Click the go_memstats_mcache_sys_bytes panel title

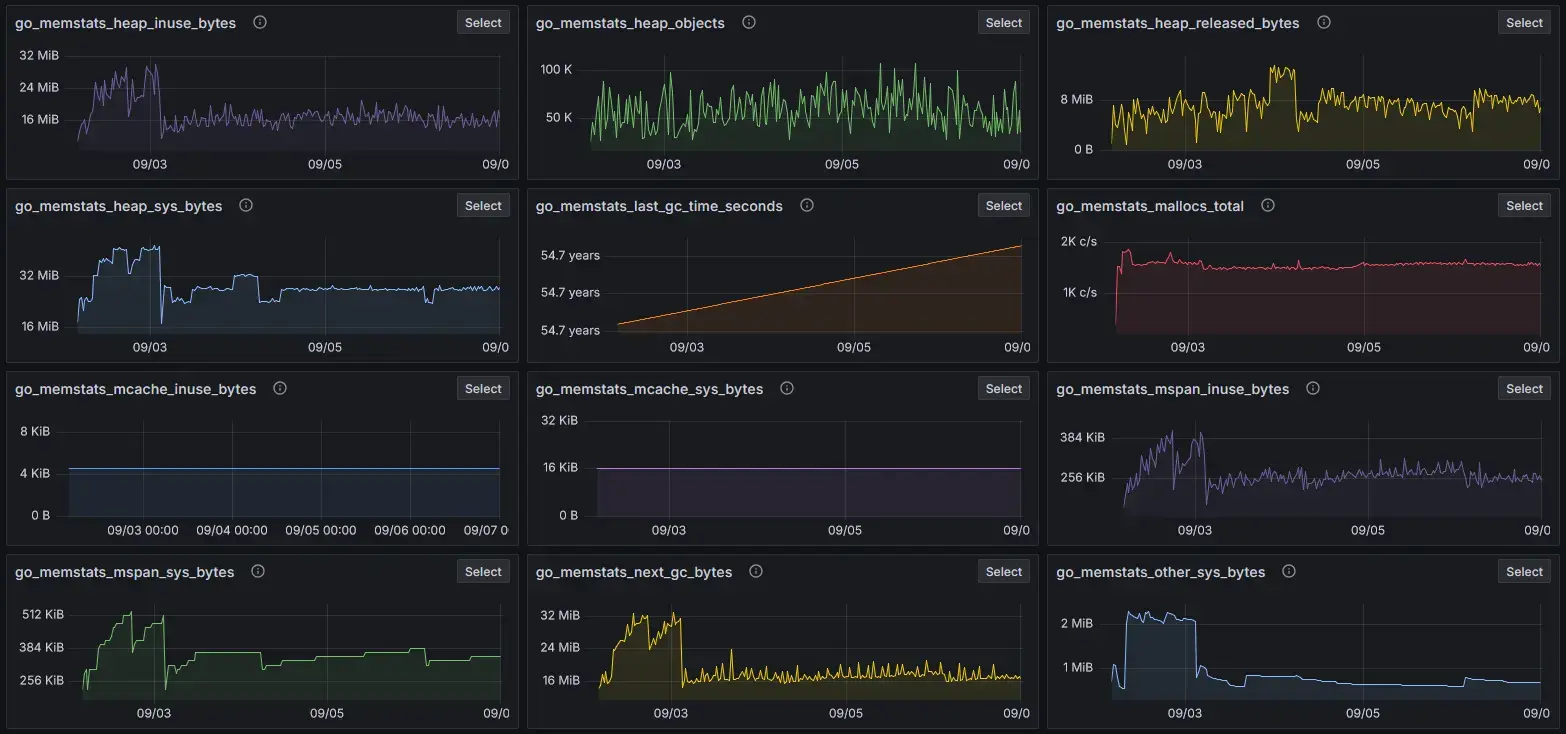point(650,389)
